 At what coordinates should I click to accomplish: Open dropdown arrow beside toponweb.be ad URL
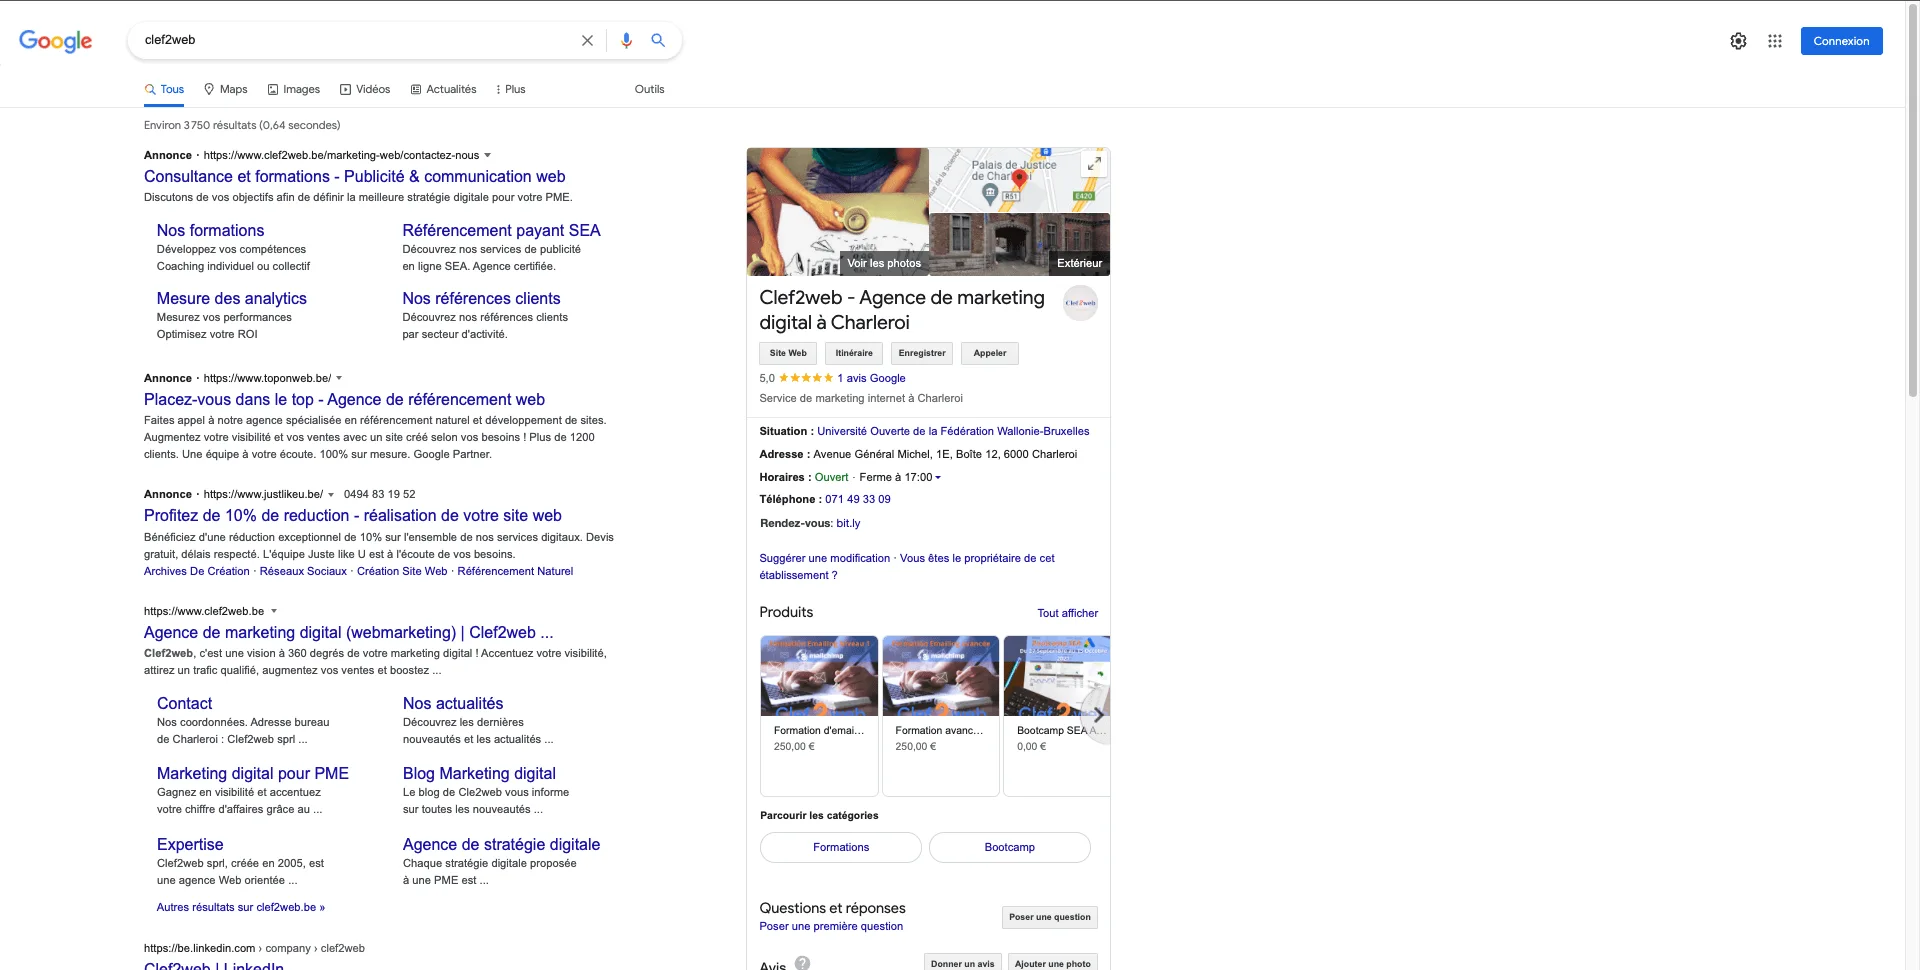tap(339, 378)
